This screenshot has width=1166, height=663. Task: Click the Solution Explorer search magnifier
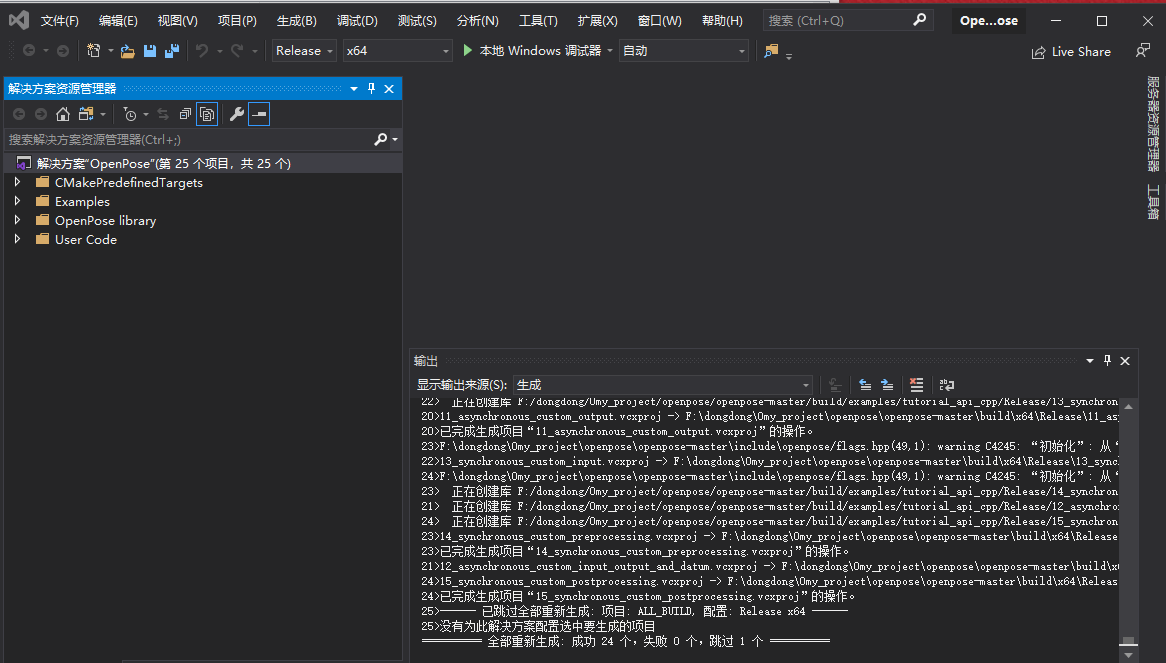(381, 139)
